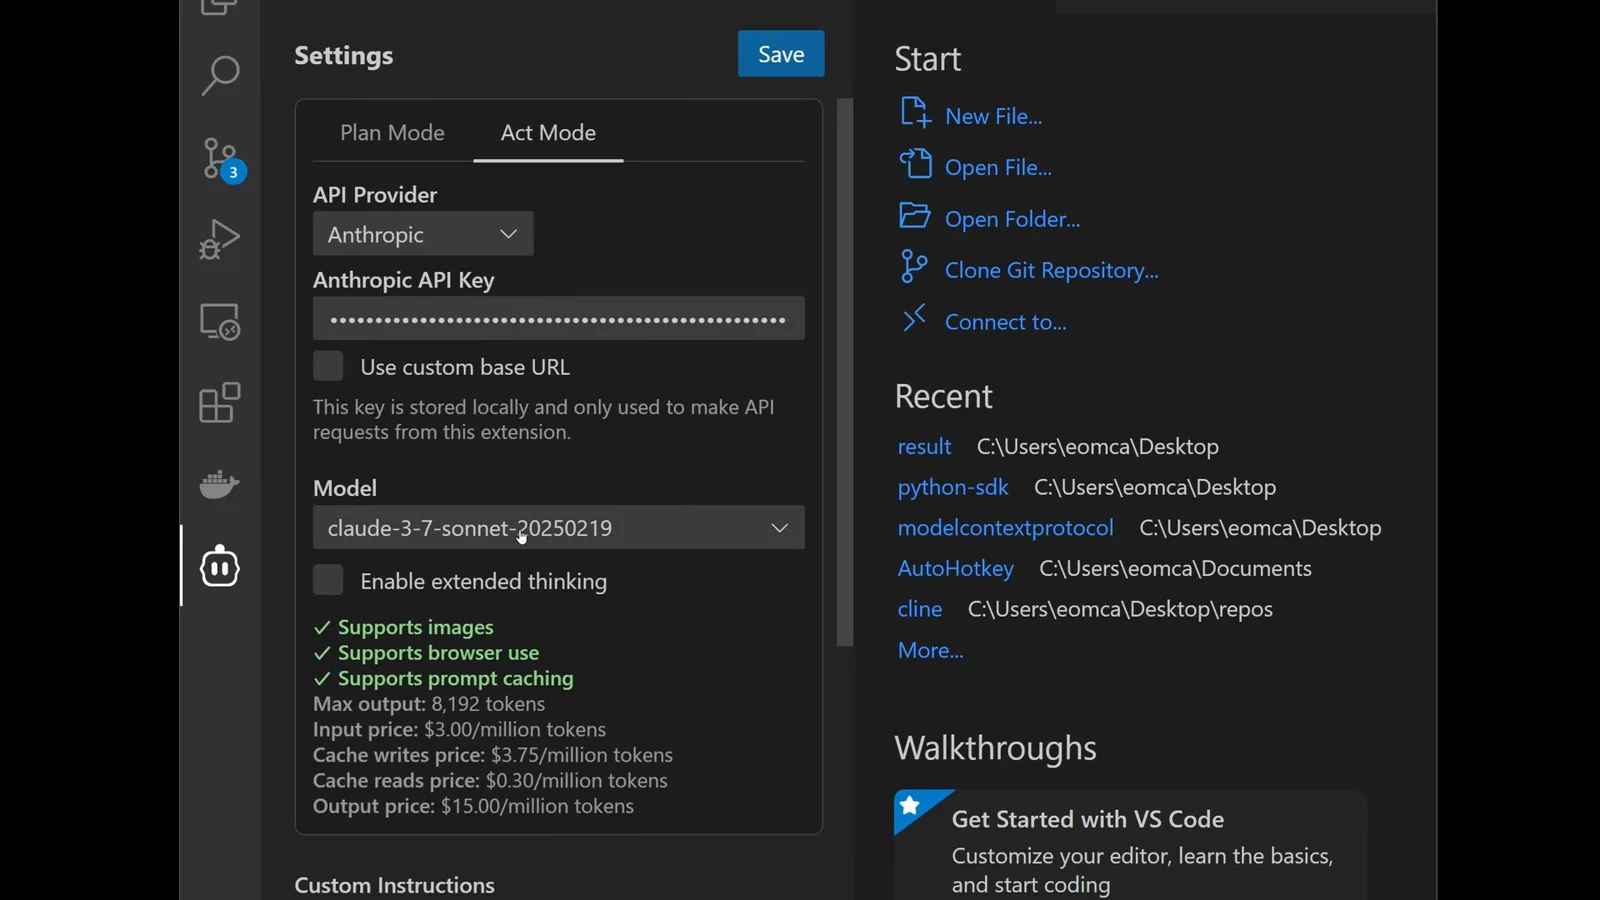Open the API Provider dropdown showing Anthropic

423,234
